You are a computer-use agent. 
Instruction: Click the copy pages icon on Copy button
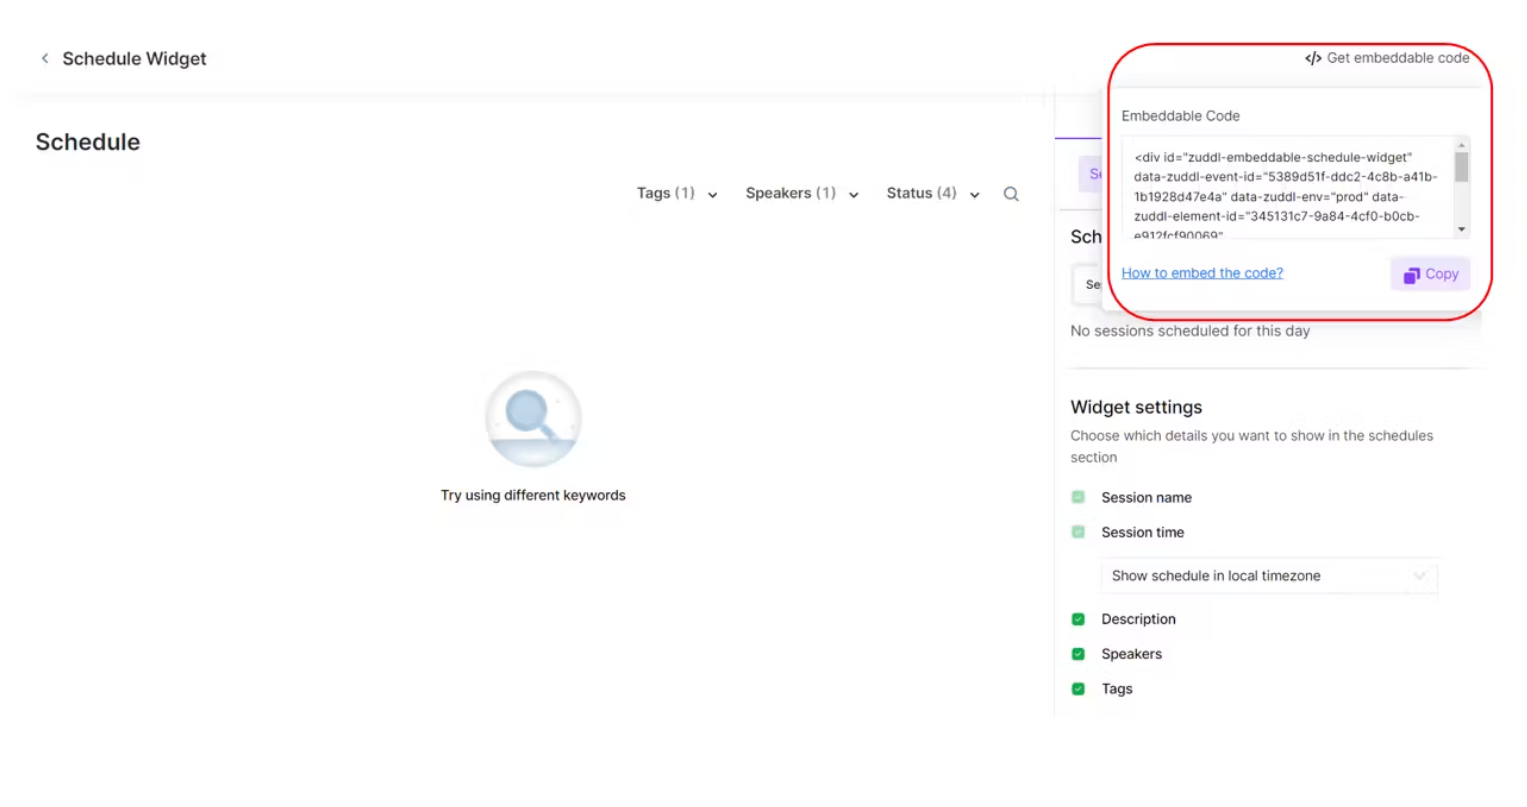pyautogui.click(x=1412, y=274)
